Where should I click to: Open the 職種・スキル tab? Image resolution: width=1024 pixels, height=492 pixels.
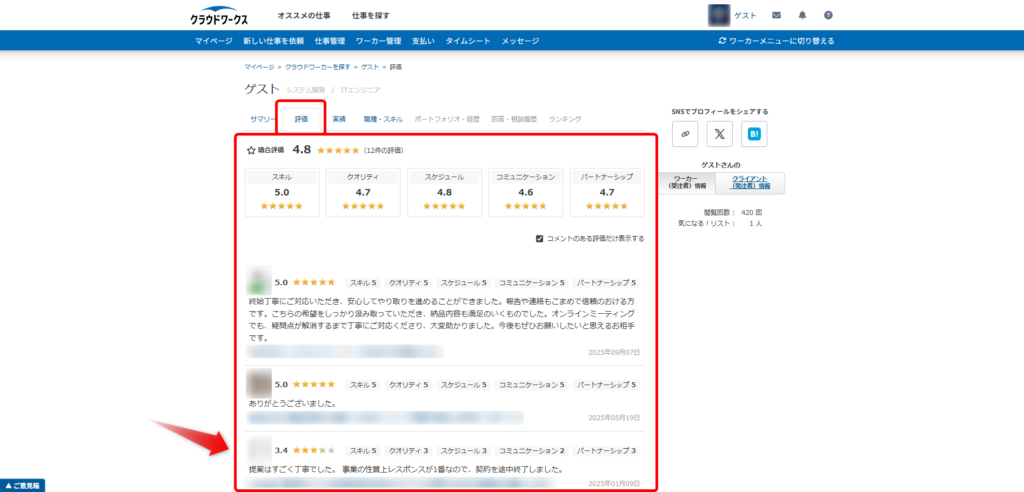[x=383, y=119]
